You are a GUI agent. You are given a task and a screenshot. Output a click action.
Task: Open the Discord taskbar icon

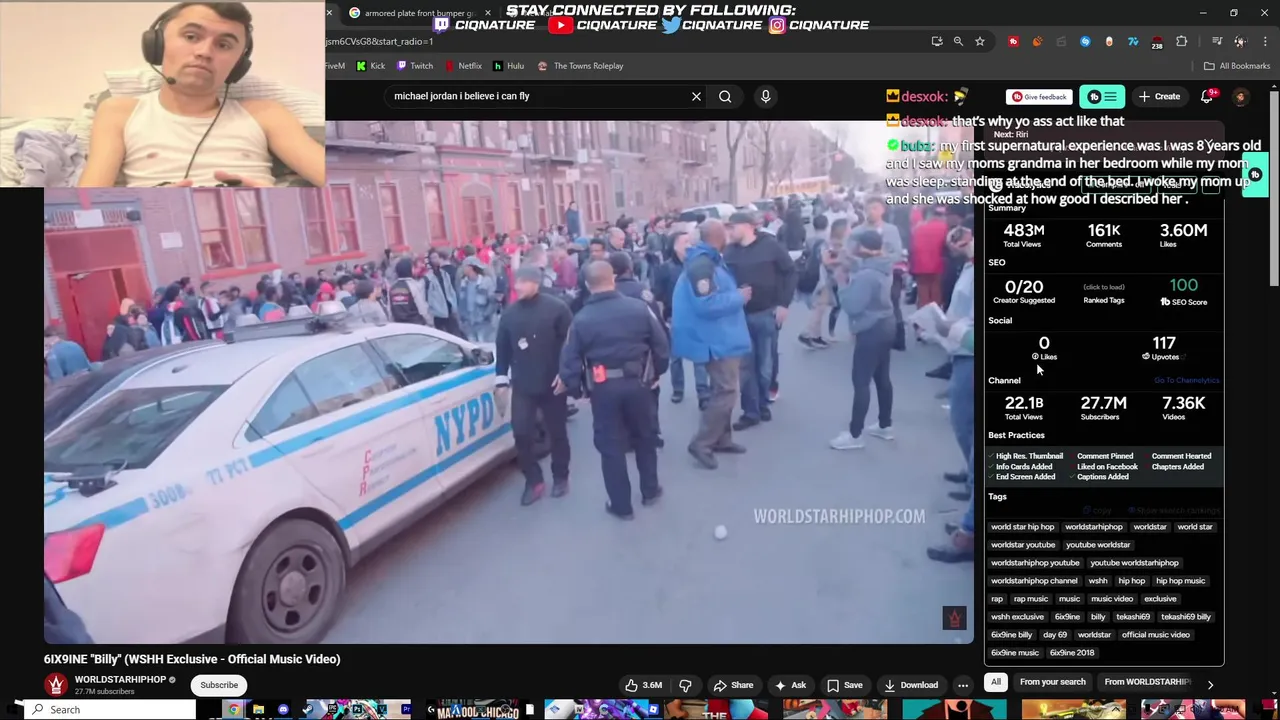(283, 710)
